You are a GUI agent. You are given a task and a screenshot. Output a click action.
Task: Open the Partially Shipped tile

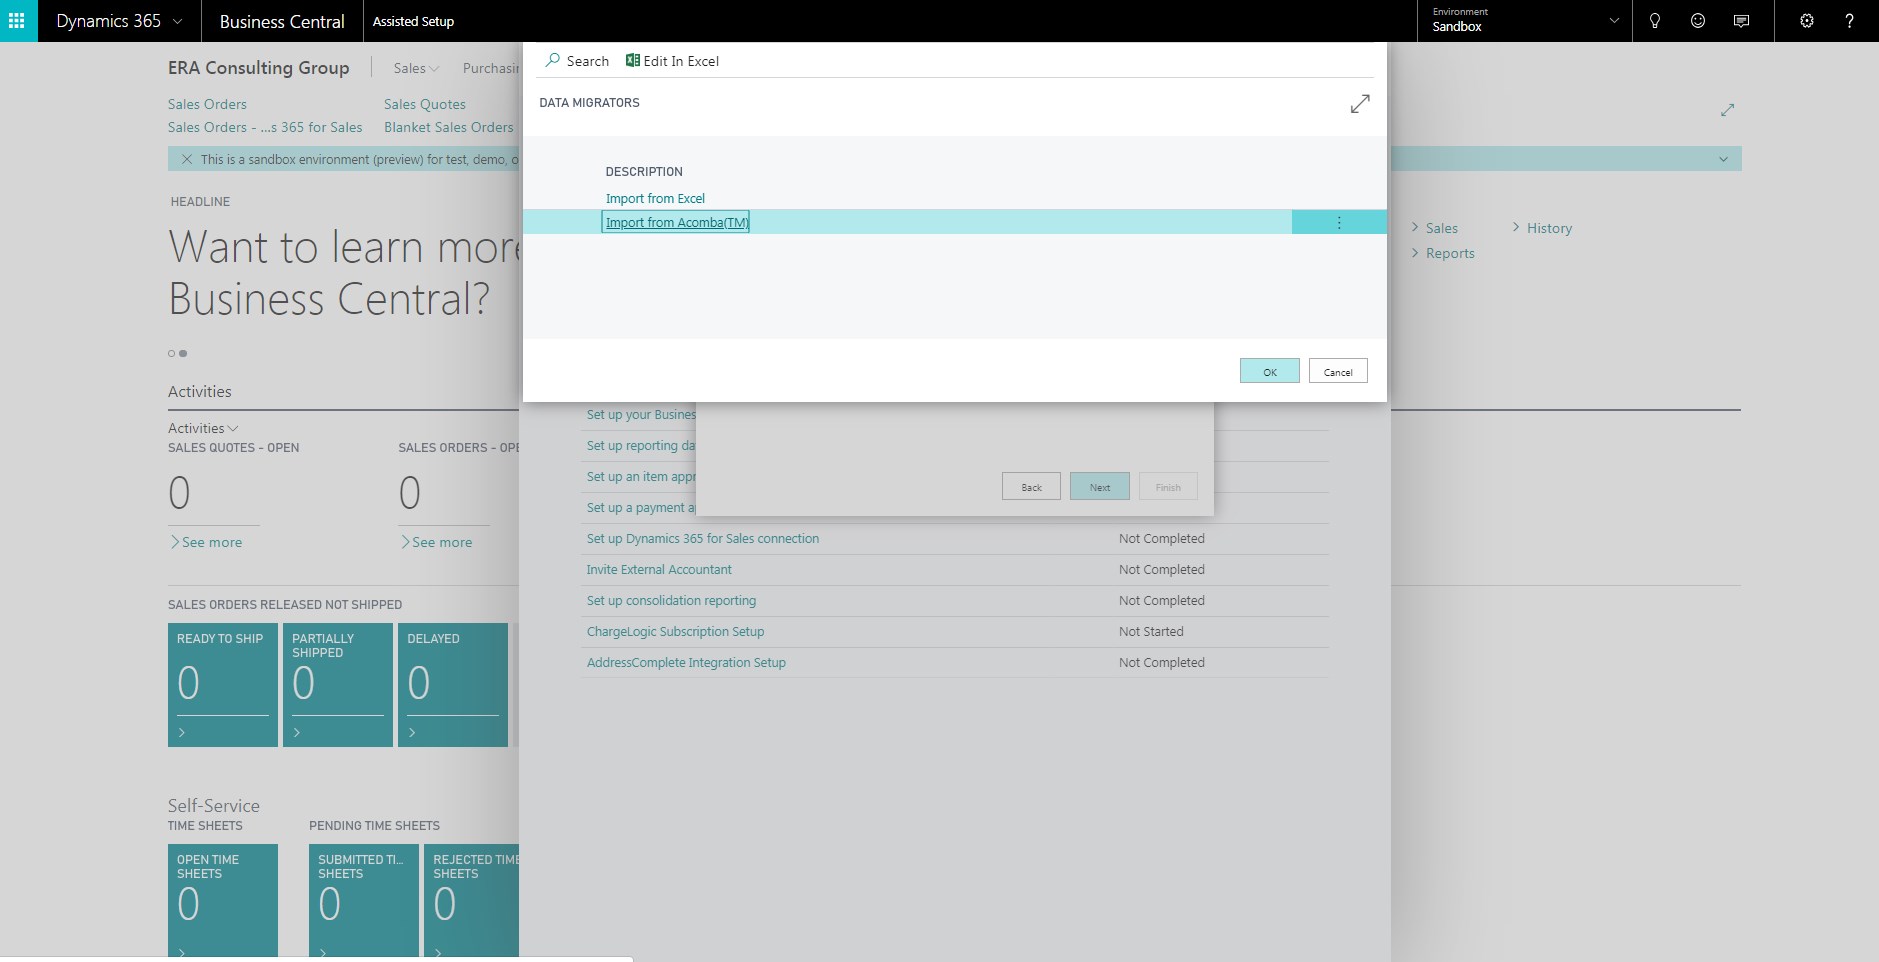pos(338,685)
